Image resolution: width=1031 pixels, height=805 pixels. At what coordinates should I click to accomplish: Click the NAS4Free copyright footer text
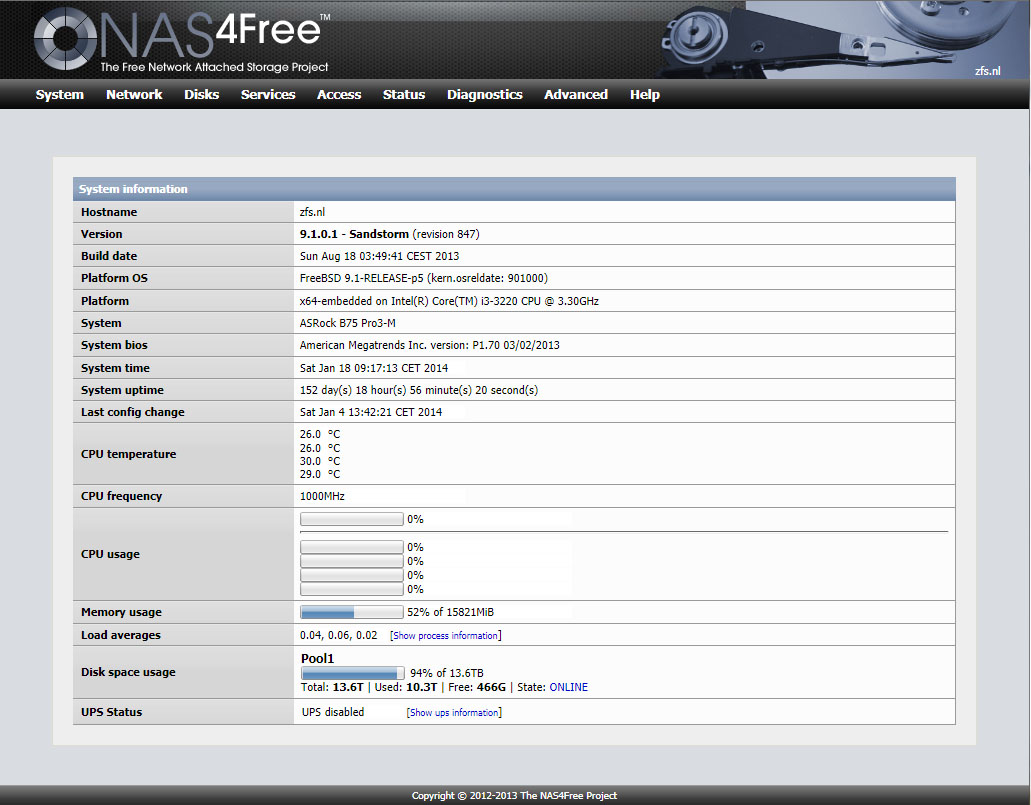[x=514, y=796]
